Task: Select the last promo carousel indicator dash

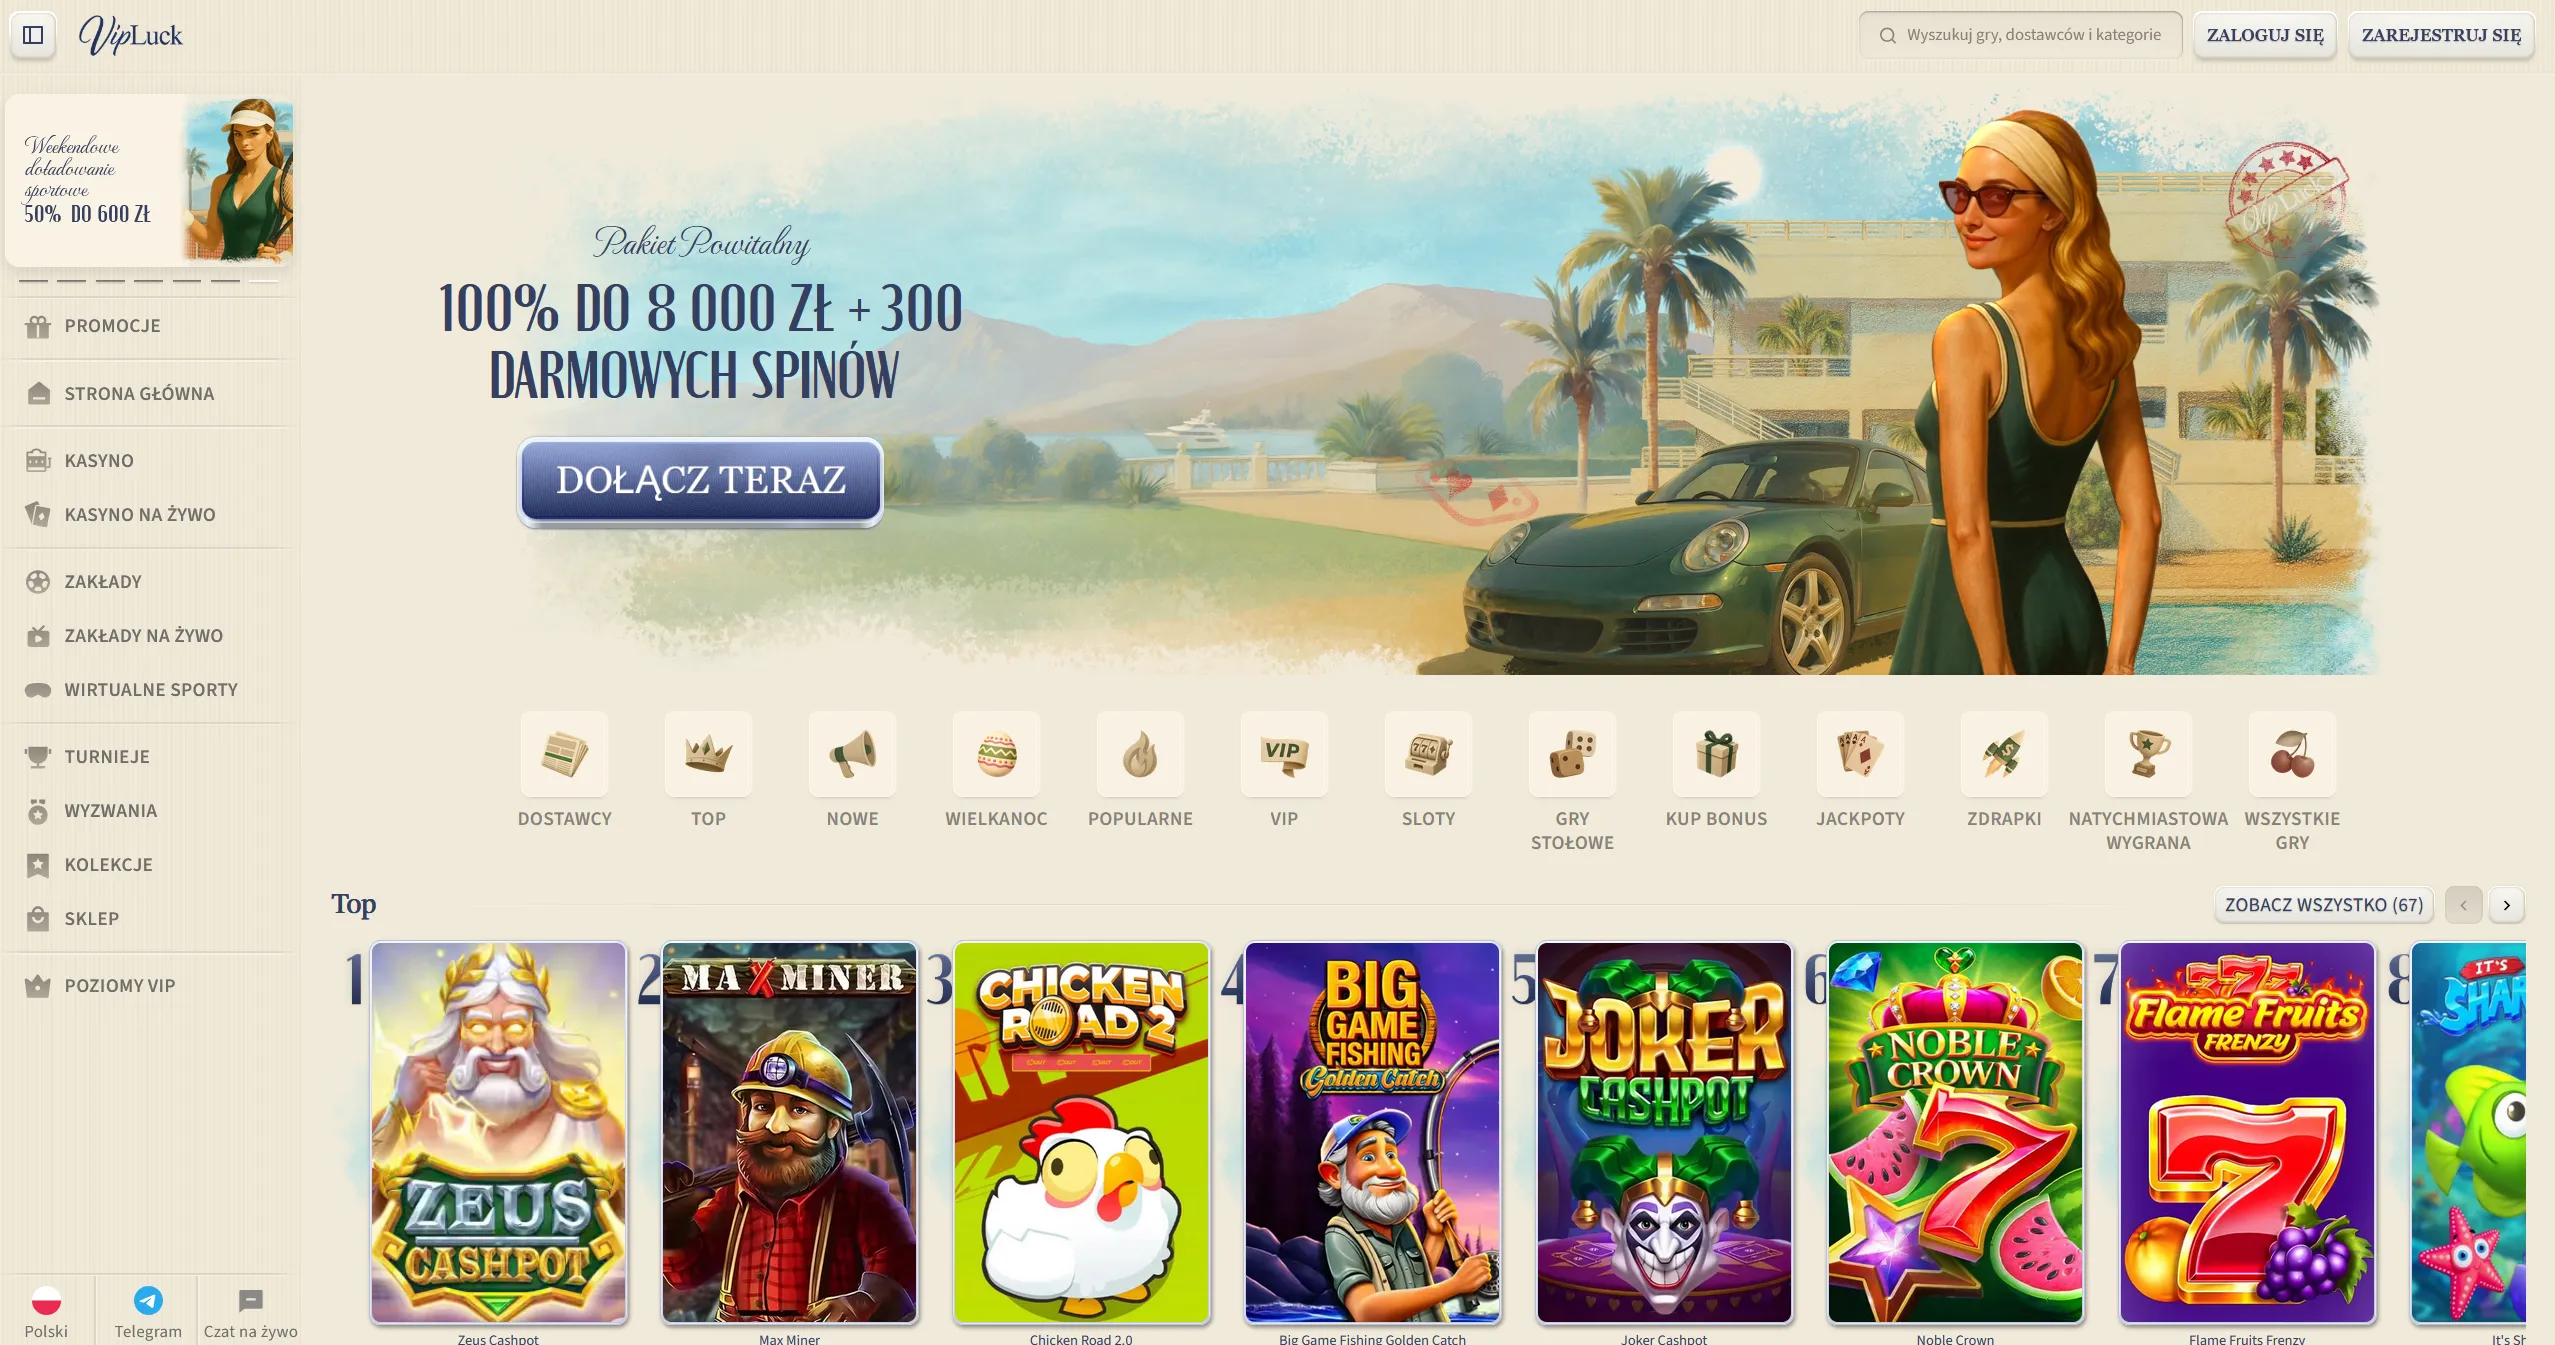Action: coord(263,281)
